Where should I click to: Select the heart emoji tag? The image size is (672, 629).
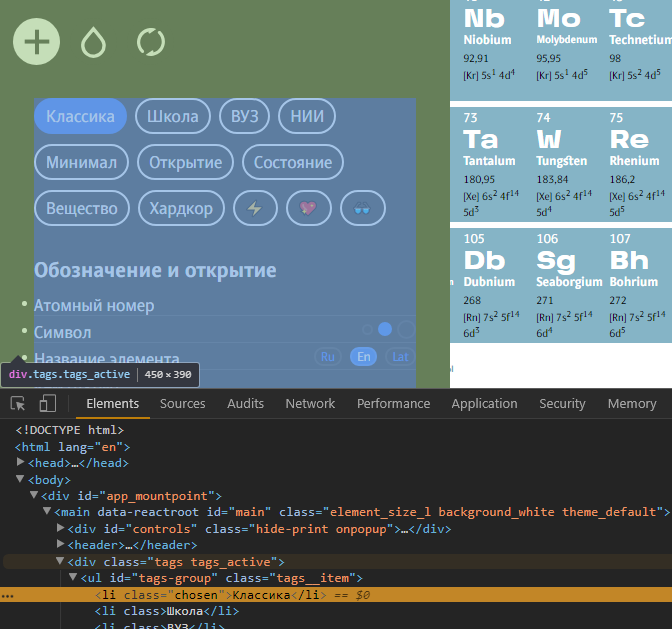pos(308,208)
